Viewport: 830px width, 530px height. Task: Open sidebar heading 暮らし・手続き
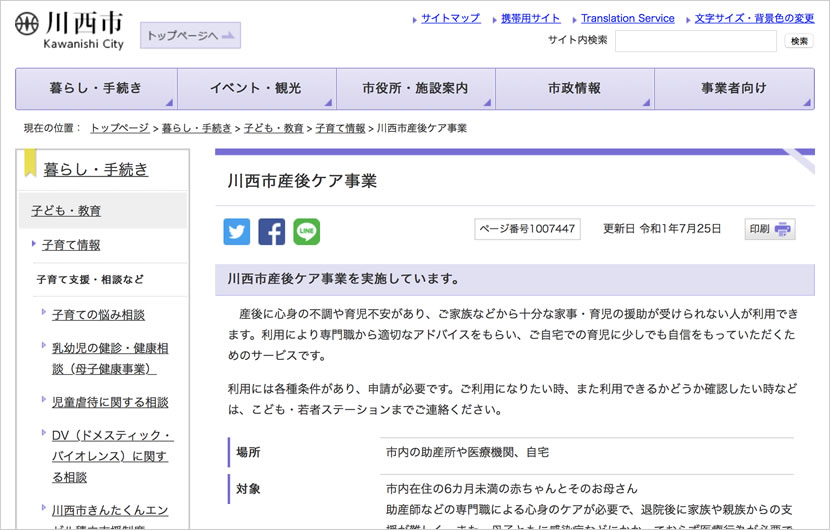(96, 169)
